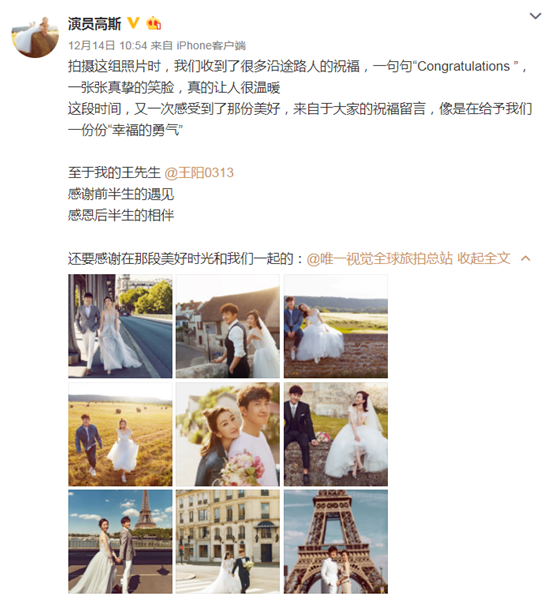The width and height of the screenshot is (558, 602).
Task: Open couple crossing Paris street photo
Action: [x=228, y=542]
